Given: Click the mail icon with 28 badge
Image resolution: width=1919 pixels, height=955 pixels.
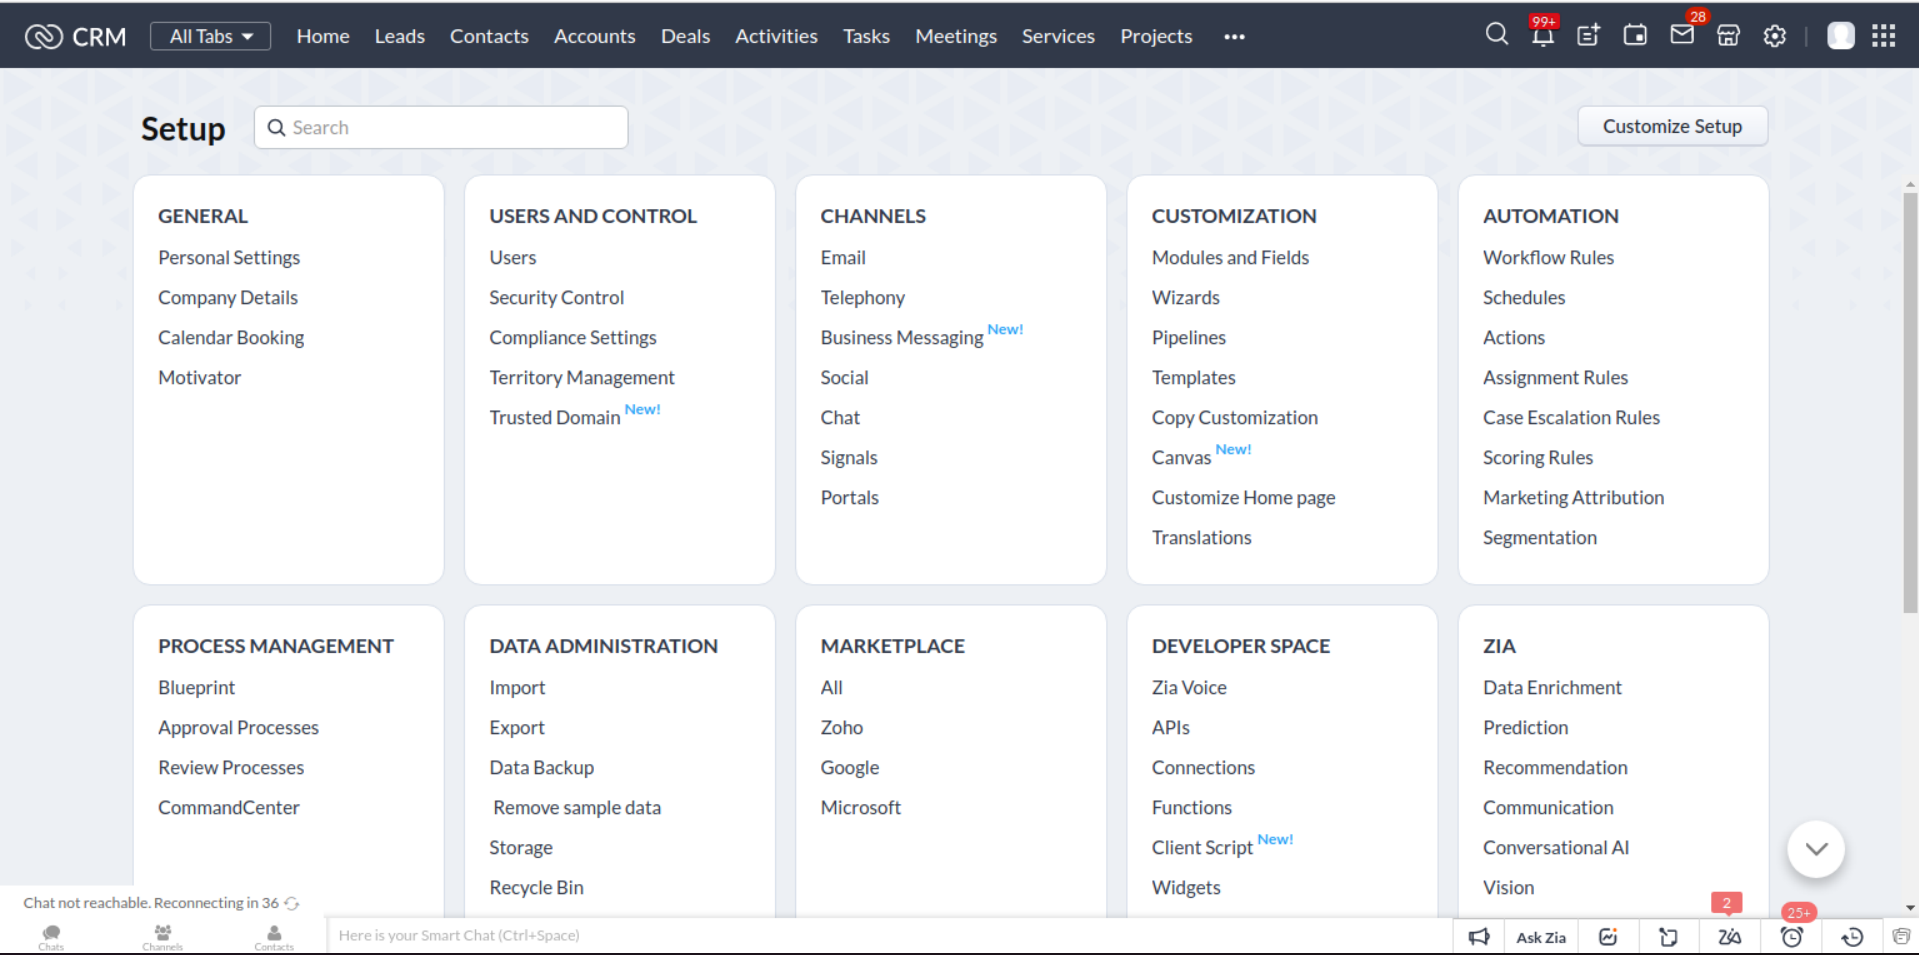Looking at the screenshot, I should [x=1682, y=35].
